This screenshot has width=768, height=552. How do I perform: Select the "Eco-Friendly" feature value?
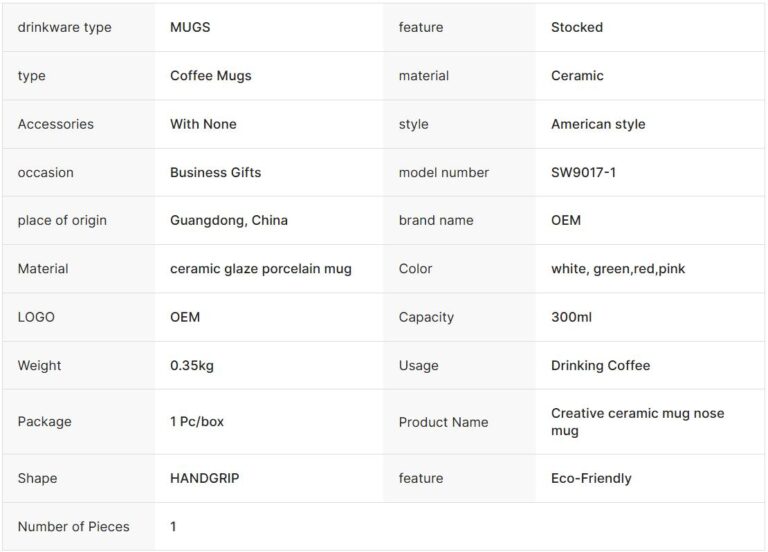pos(591,478)
